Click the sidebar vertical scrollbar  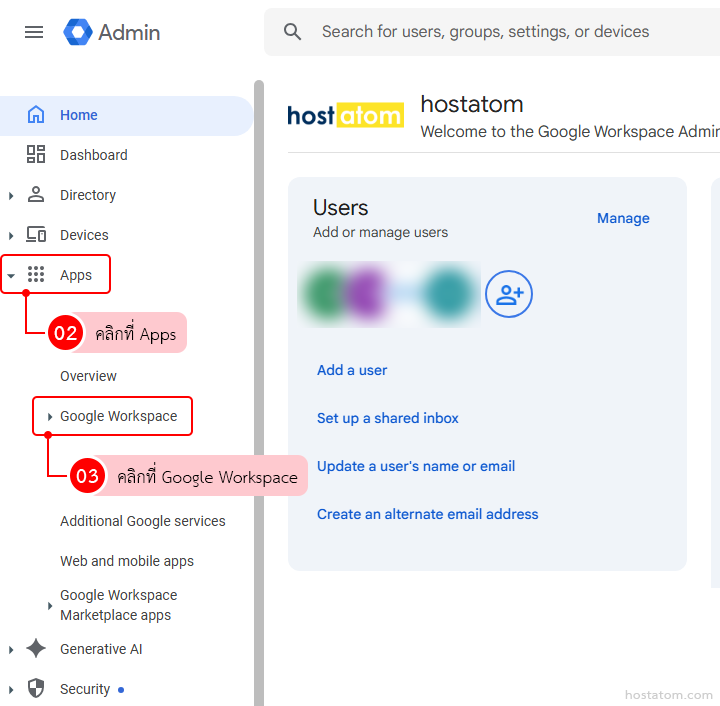point(259,392)
